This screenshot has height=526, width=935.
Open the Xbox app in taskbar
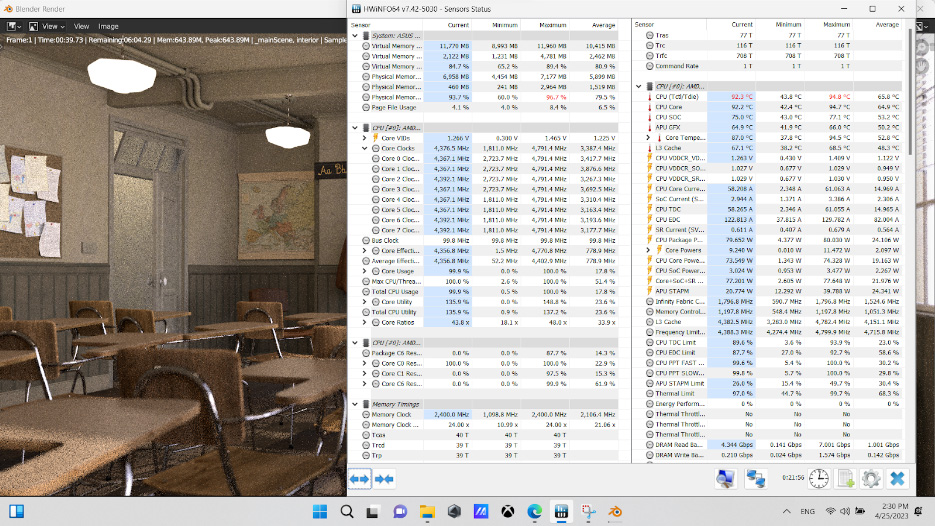click(x=507, y=512)
